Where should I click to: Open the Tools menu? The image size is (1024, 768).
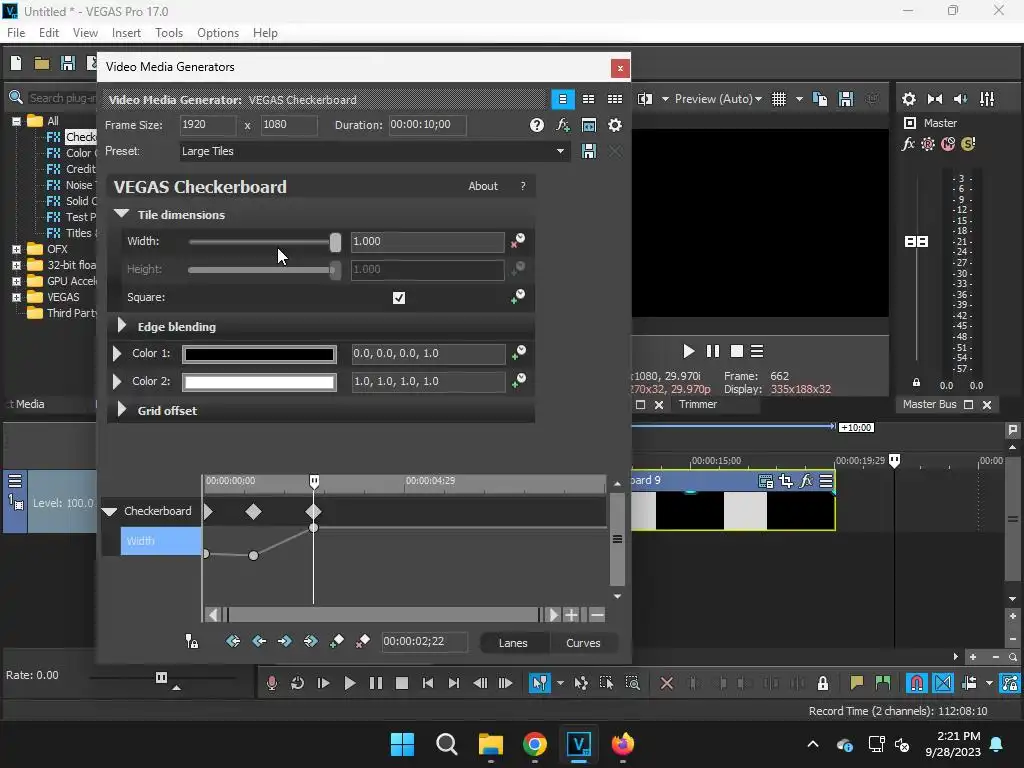[168, 33]
